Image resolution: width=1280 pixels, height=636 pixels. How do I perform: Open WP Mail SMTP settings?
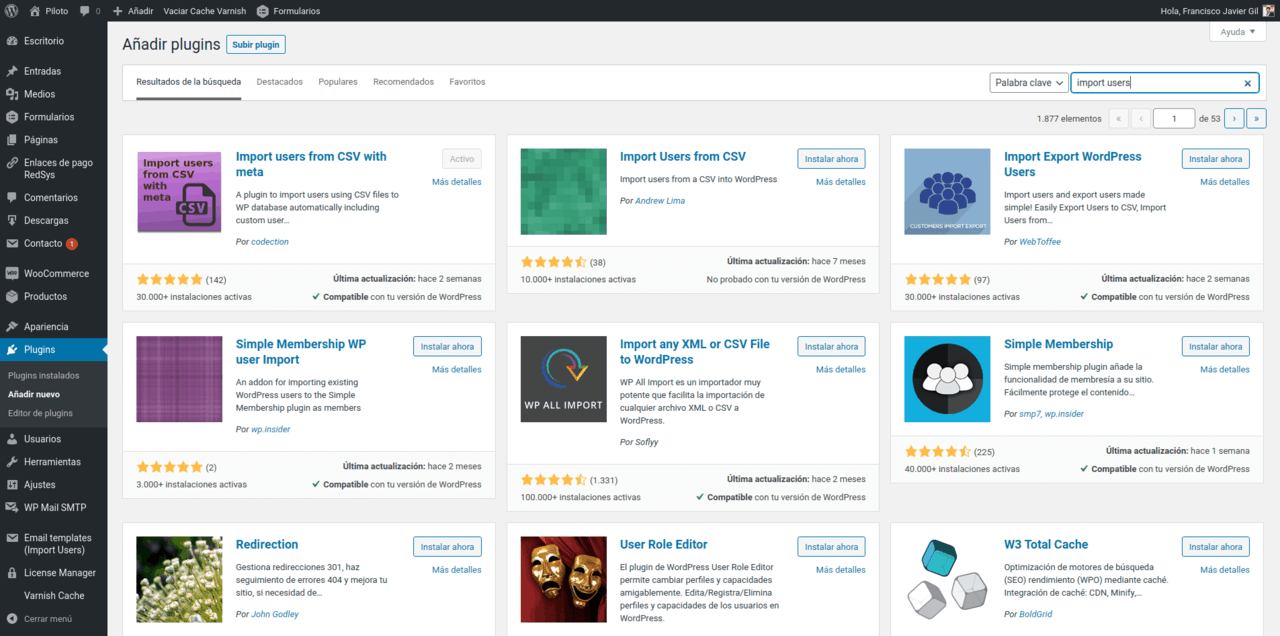tap(54, 508)
